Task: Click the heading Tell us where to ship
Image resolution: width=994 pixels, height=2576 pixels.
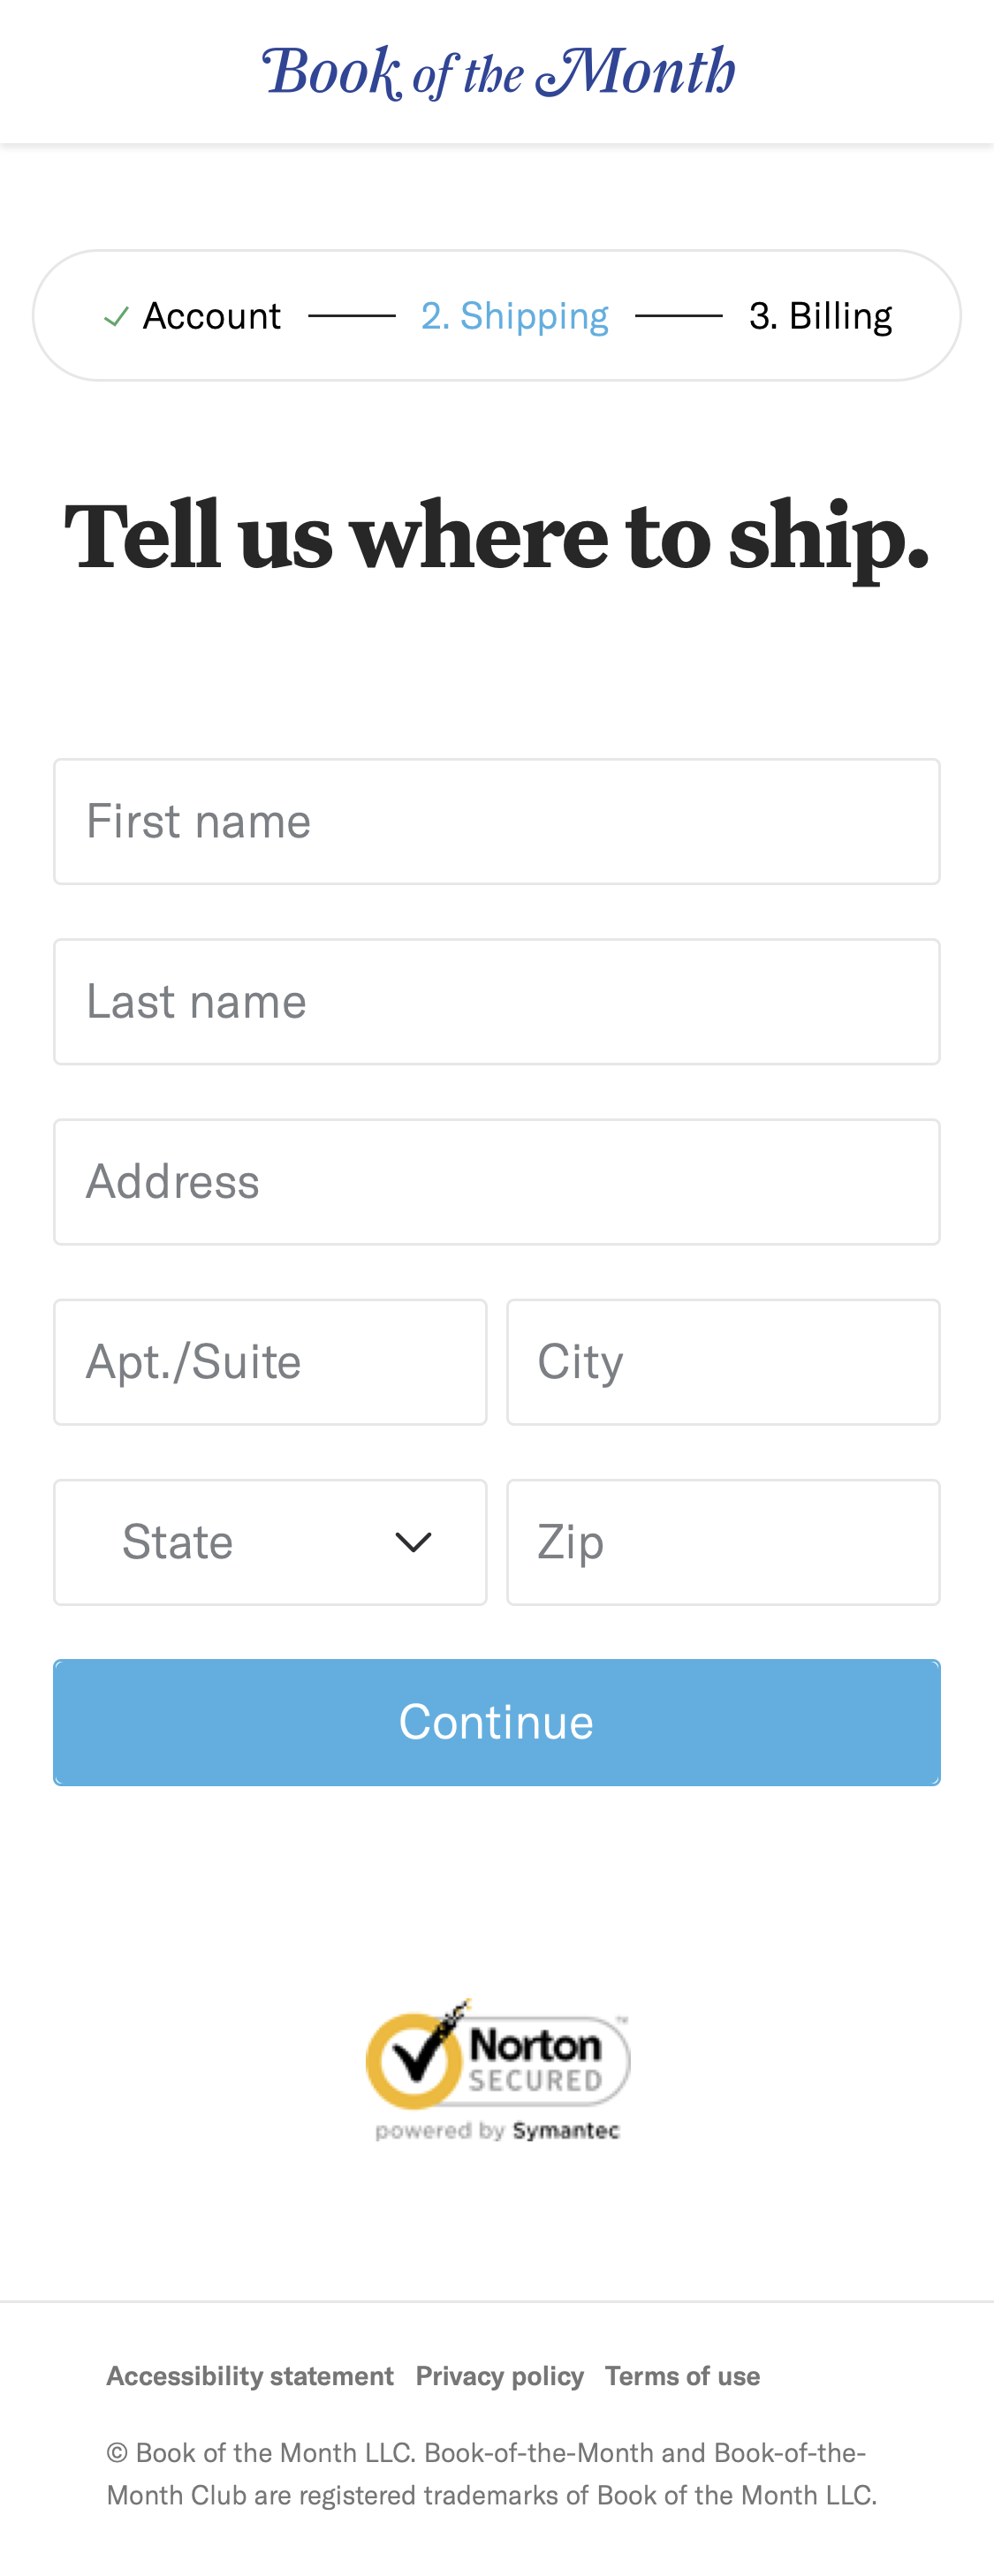Action: (x=497, y=537)
